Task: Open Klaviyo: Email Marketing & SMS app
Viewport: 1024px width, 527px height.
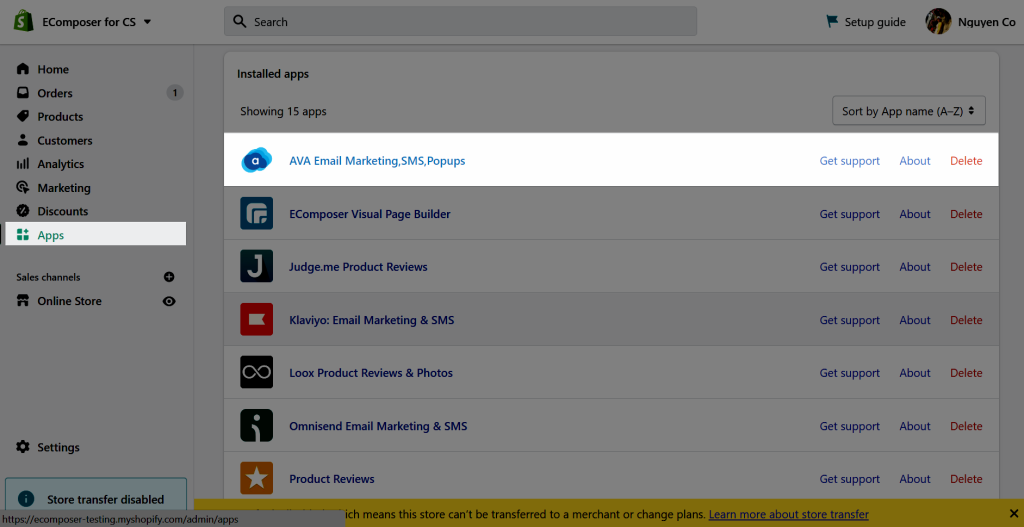Action: click(372, 320)
